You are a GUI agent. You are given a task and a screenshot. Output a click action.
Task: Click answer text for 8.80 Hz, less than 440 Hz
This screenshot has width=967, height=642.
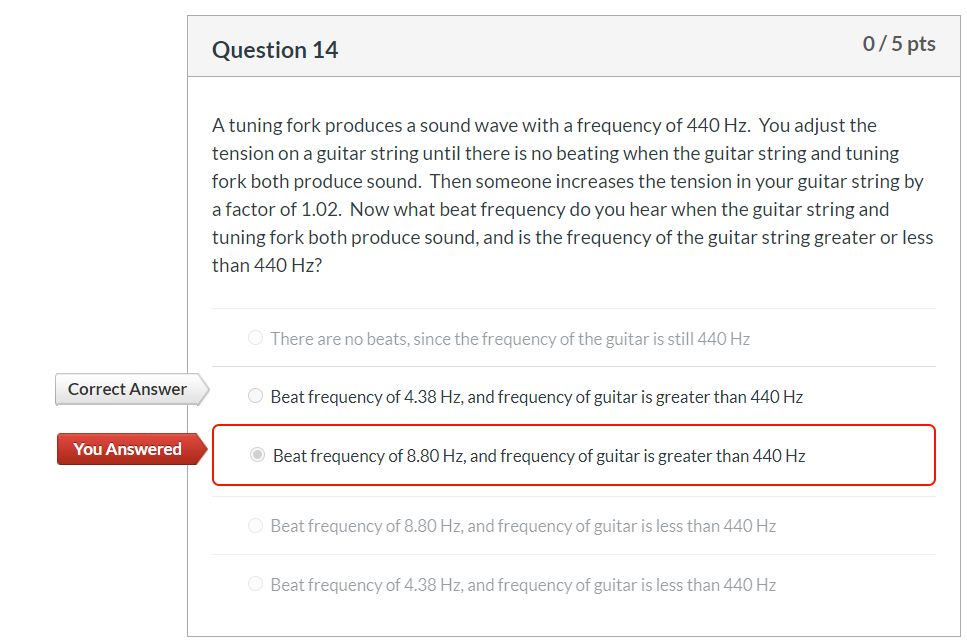[x=523, y=526]
